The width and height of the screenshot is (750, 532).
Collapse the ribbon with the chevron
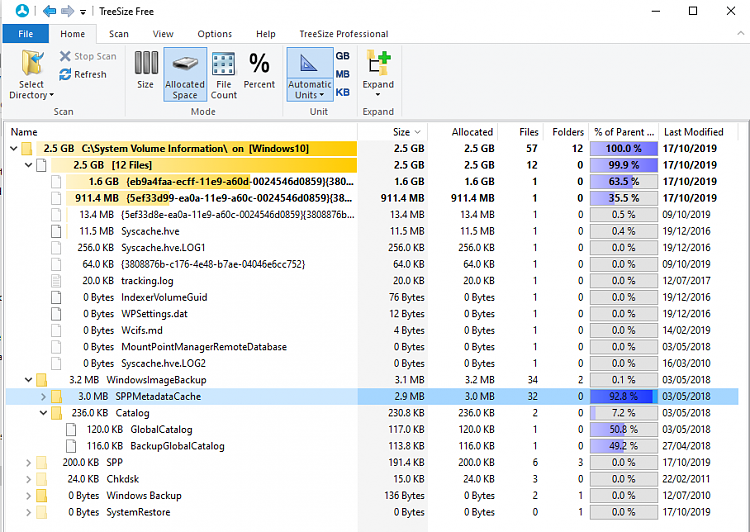pyautogui.click(x=740, y=33)
